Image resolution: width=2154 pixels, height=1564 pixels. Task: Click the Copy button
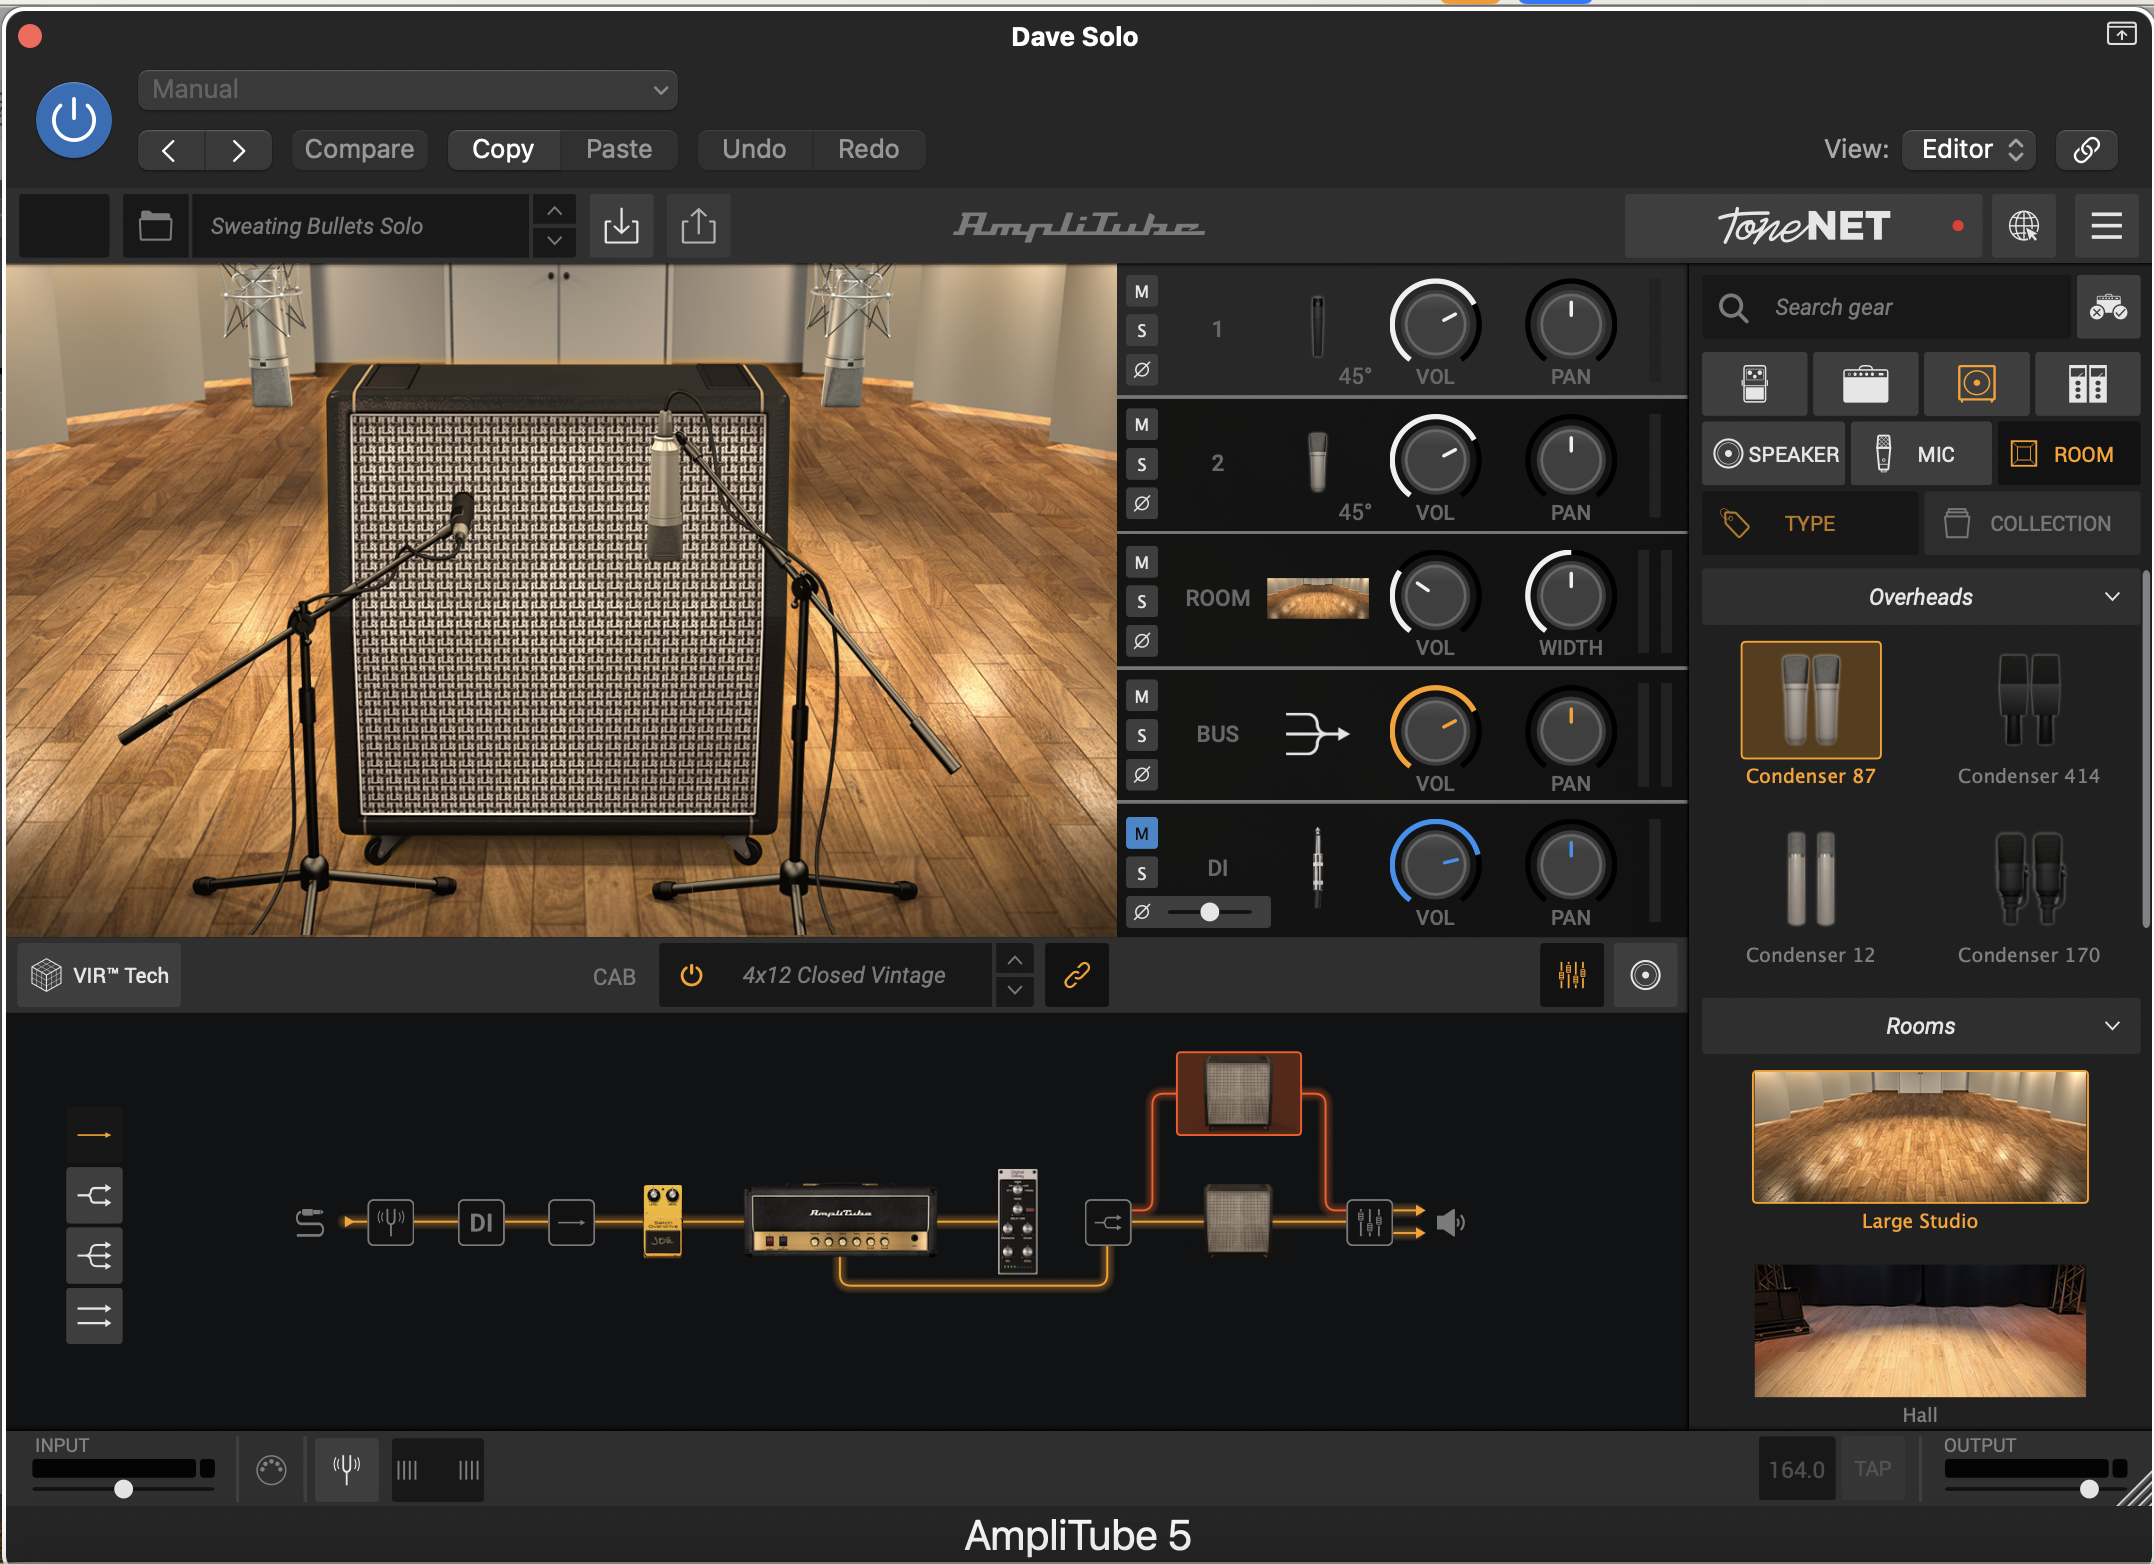[503, 149]
